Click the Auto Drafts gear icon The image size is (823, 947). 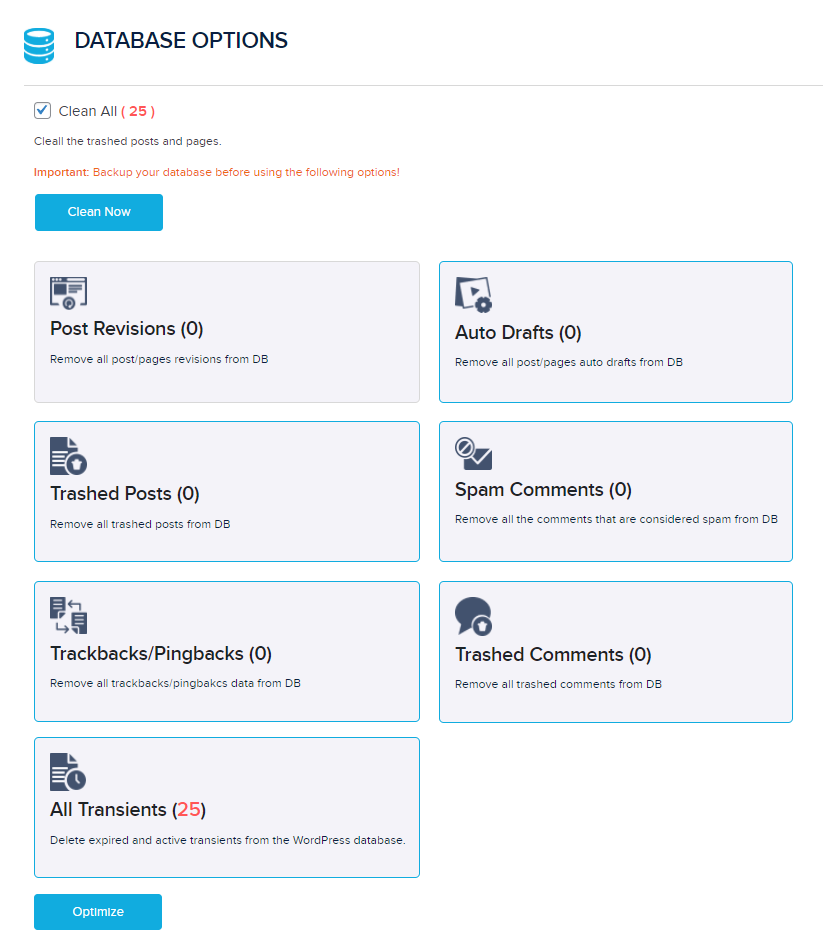tap(473, 295)
